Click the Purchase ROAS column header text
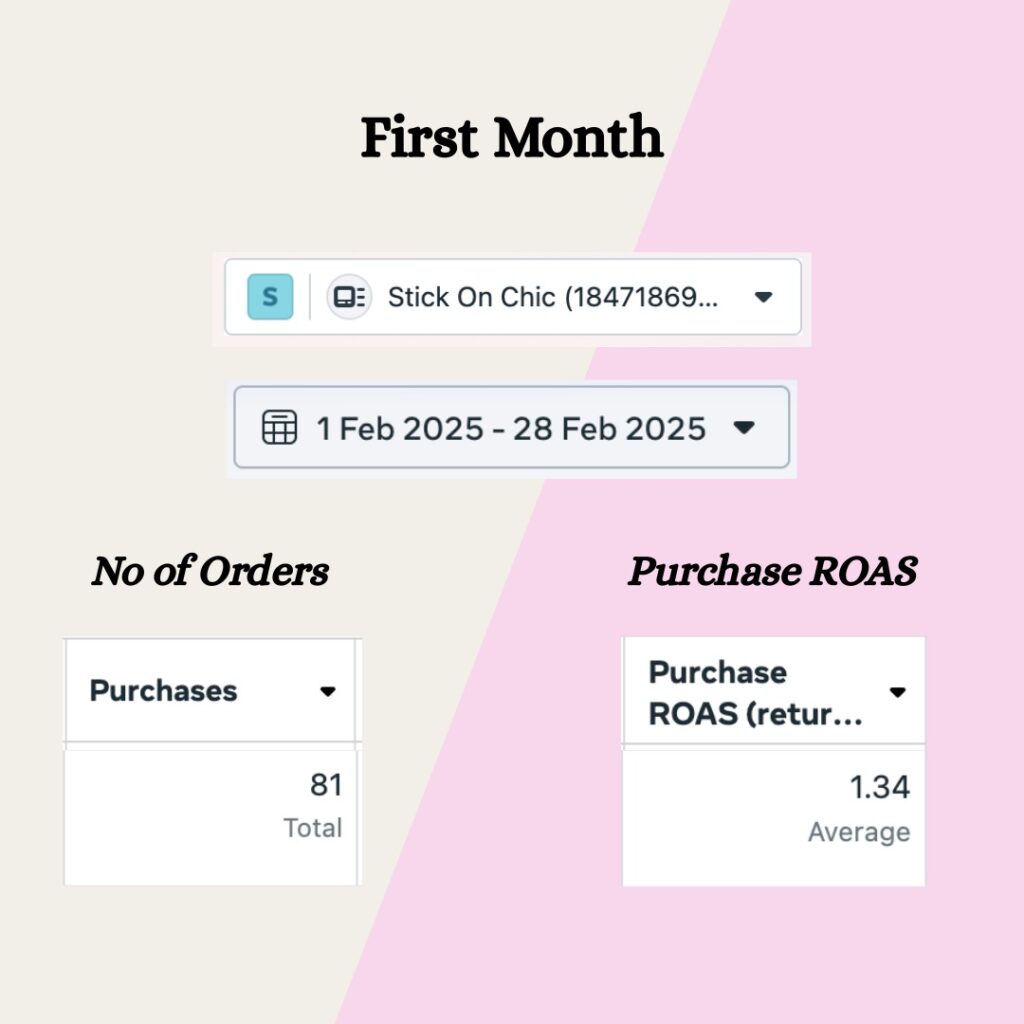This screenshot has width=1024, height=1024. point(756,693)
